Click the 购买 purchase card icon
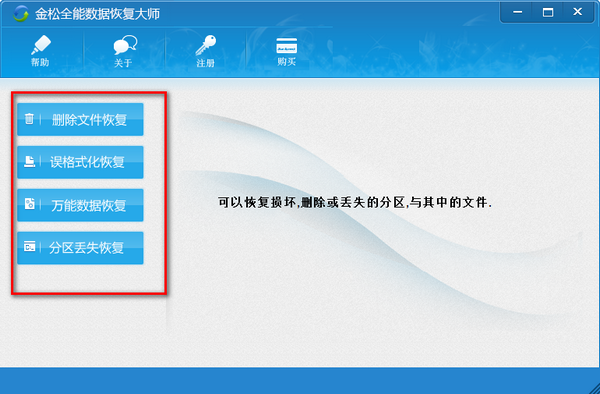Screen dimensions: 600x394 [x=287, y=51]
